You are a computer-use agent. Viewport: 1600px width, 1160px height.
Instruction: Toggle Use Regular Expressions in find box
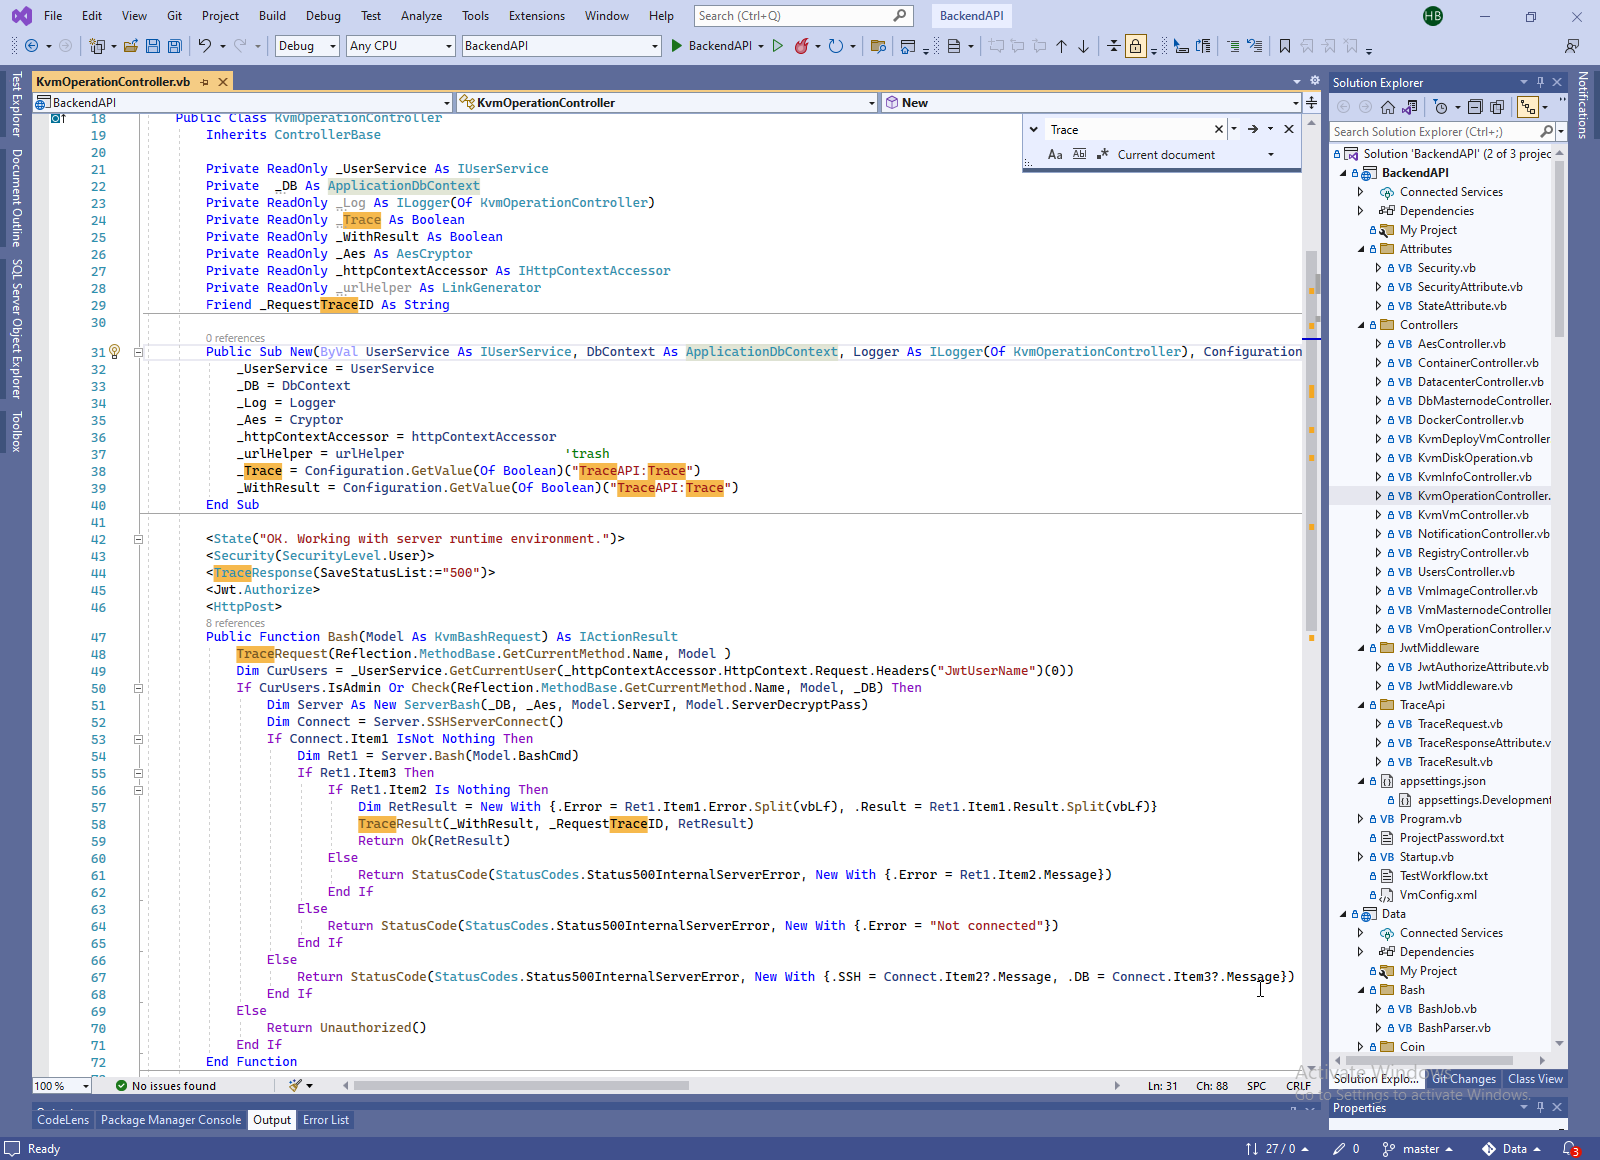pyautogui.click(x=1102, y=155)
